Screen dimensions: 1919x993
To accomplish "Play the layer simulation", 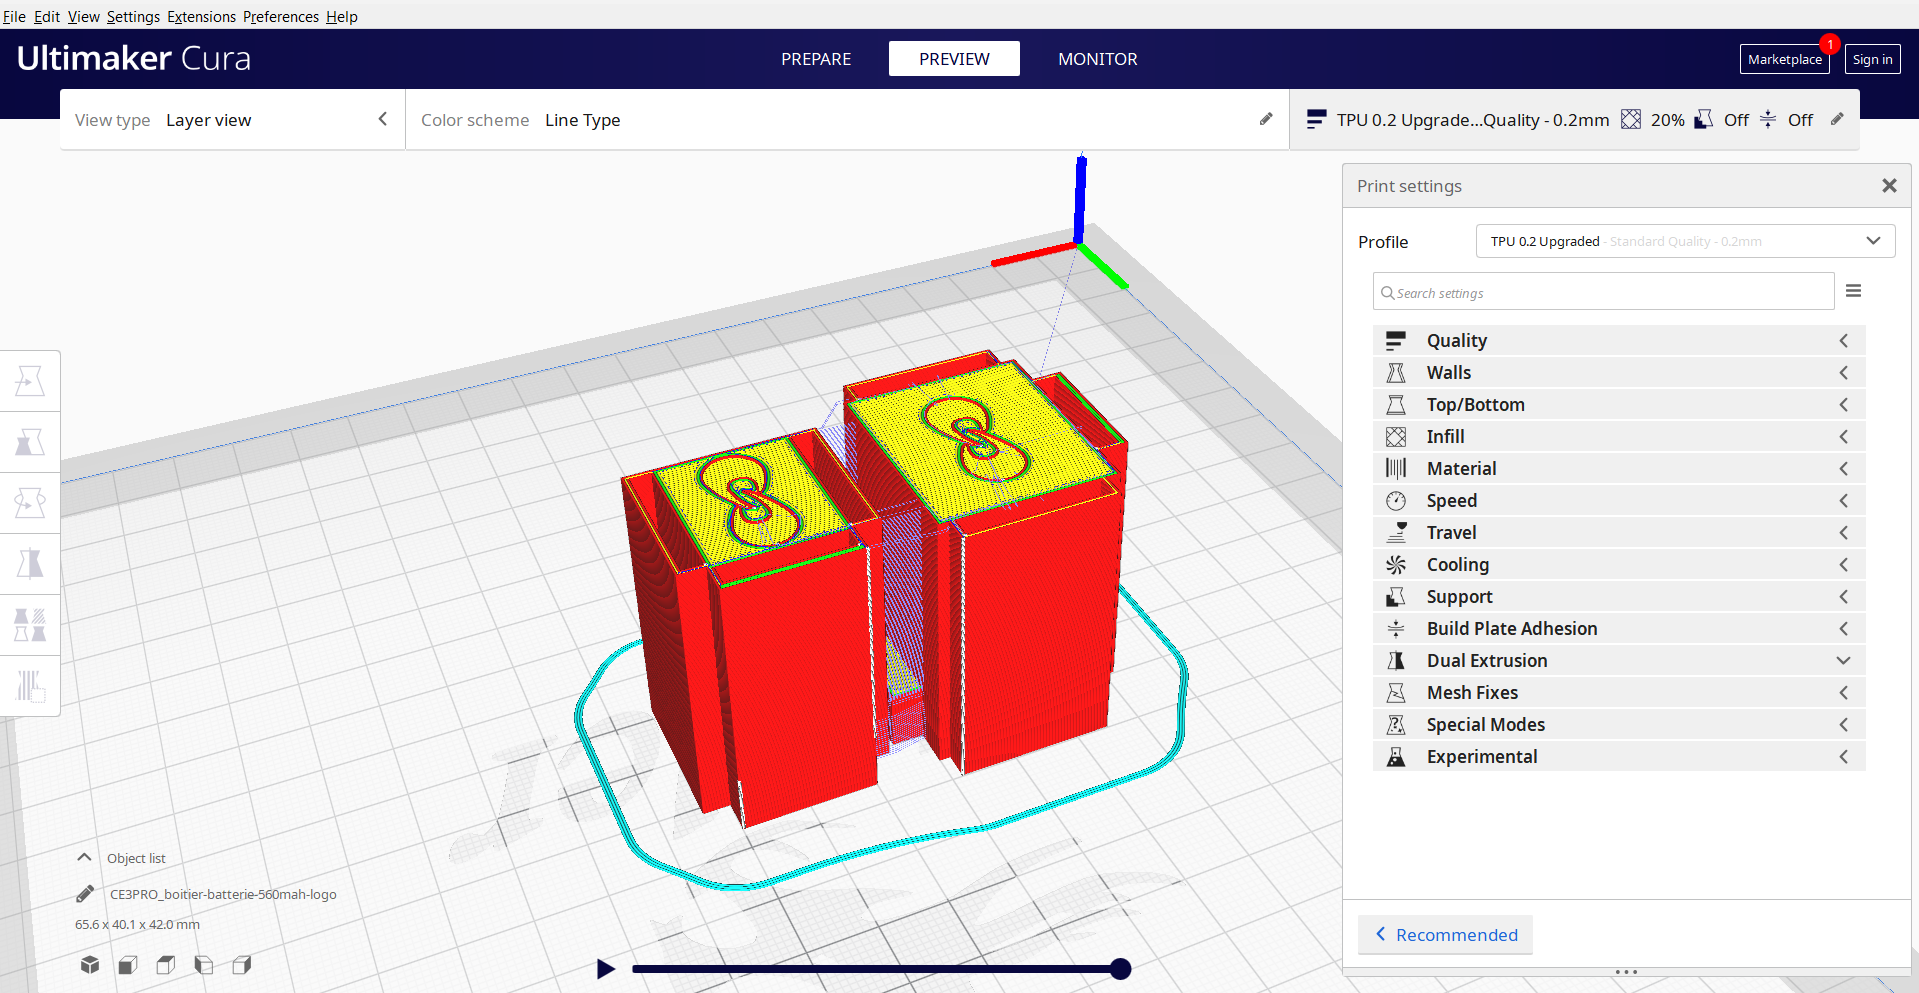I will pos(605,968).
